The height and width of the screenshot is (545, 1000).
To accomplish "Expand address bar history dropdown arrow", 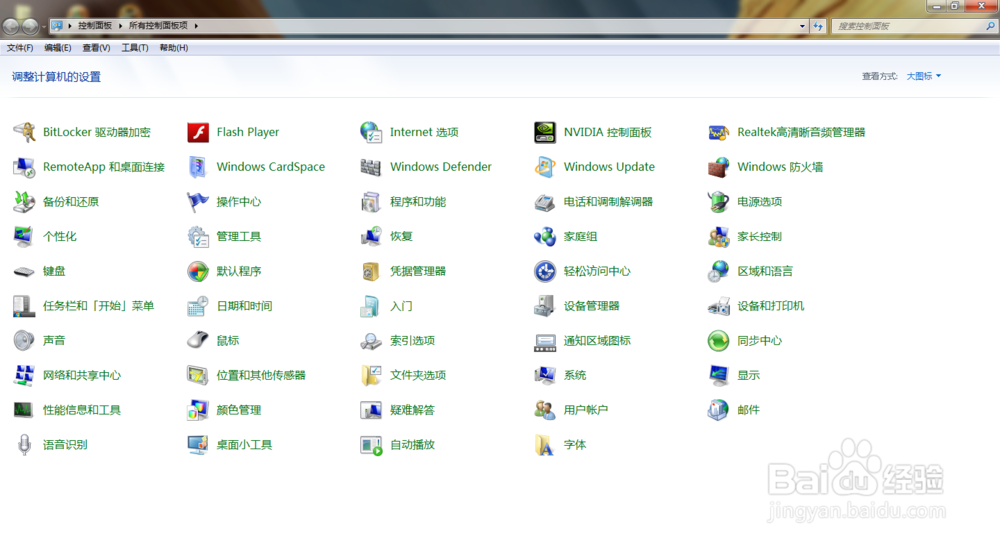I will 802,26.
